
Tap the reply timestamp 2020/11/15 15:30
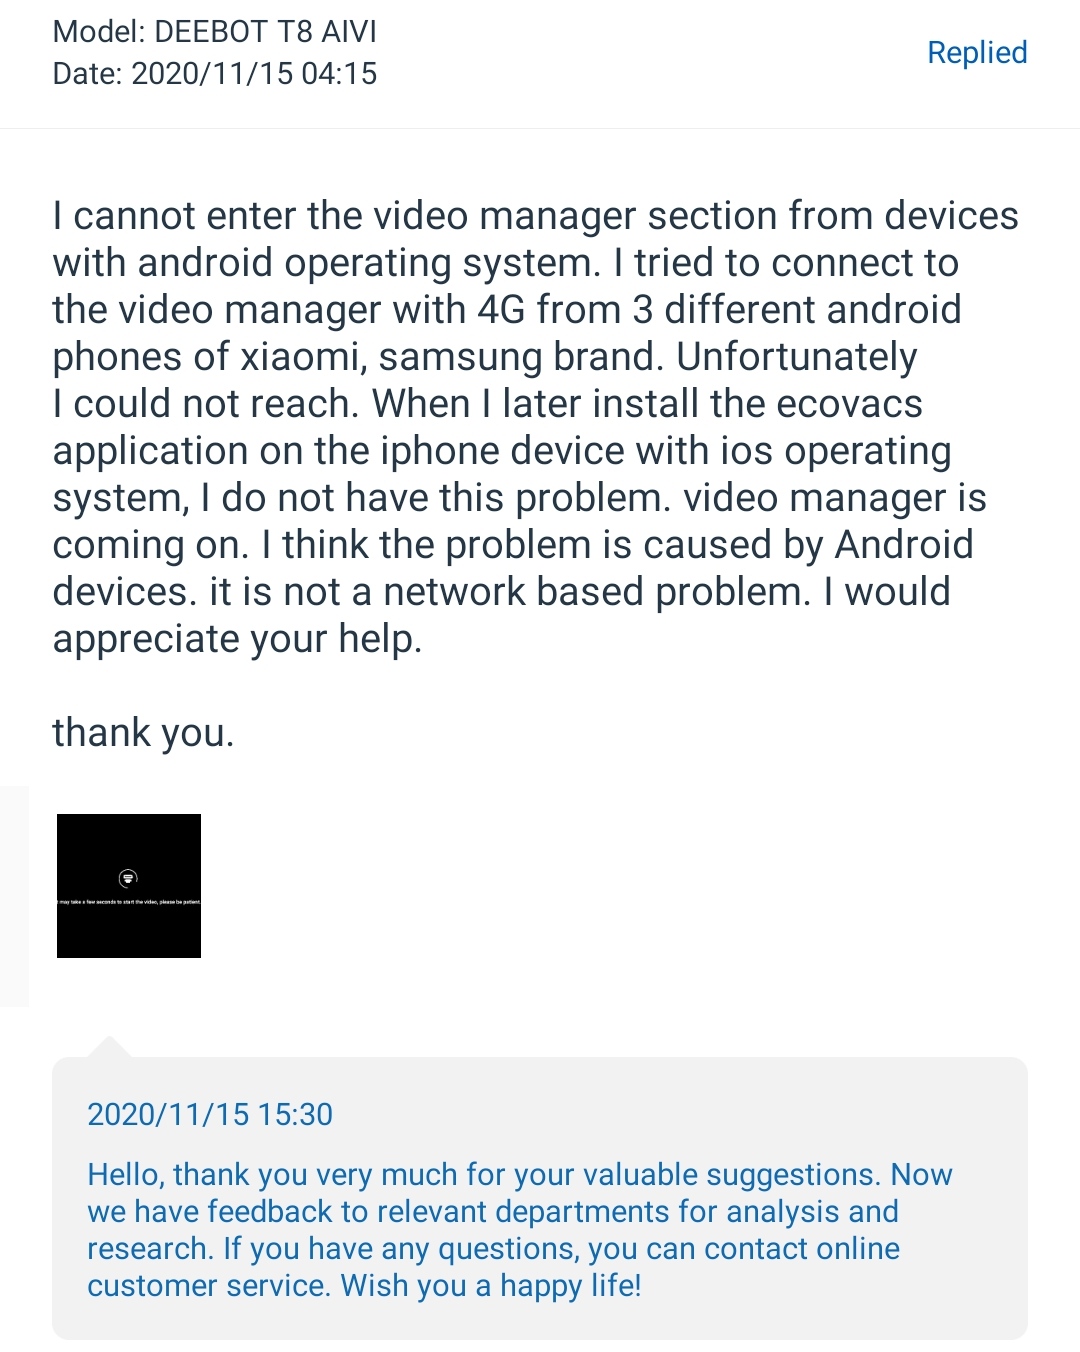(210, 1114)
